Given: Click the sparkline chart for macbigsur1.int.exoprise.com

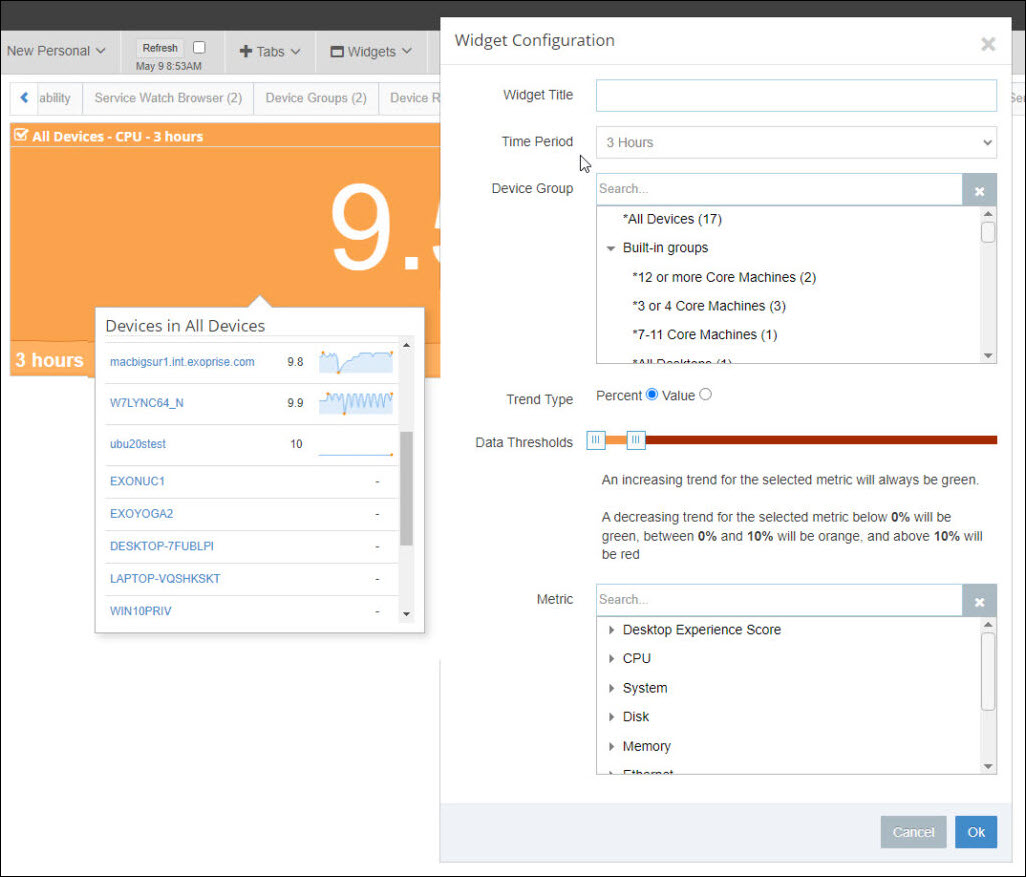Looking at the screenshot, I should pos(356,362).
